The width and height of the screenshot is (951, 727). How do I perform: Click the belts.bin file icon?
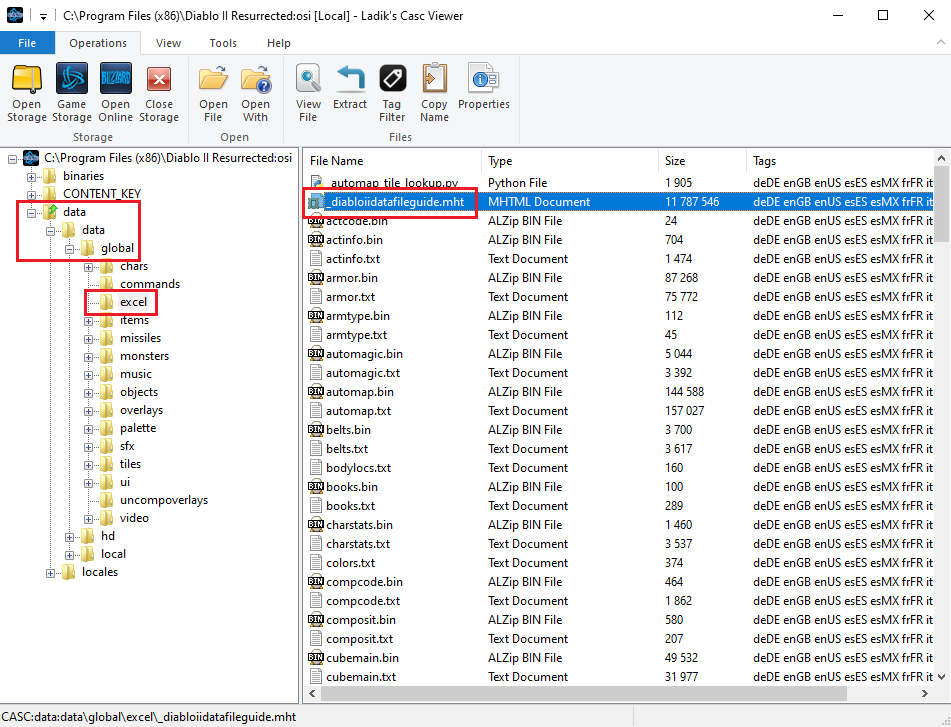[315, 430]
